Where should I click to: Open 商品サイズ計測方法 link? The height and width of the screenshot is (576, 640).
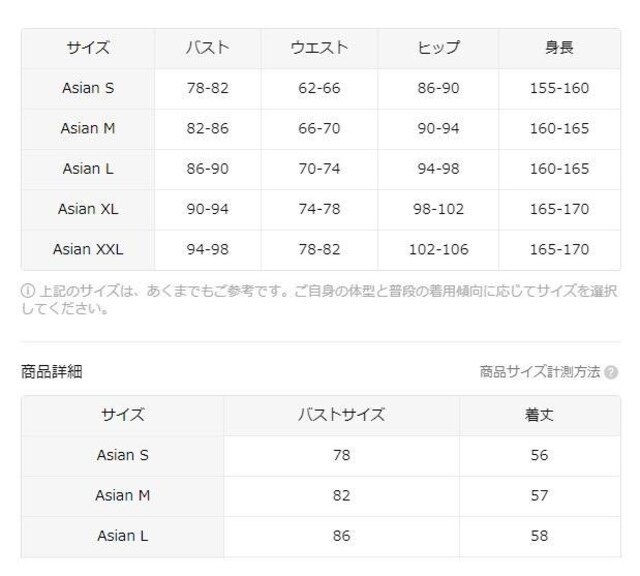click(x=540, y=372)
